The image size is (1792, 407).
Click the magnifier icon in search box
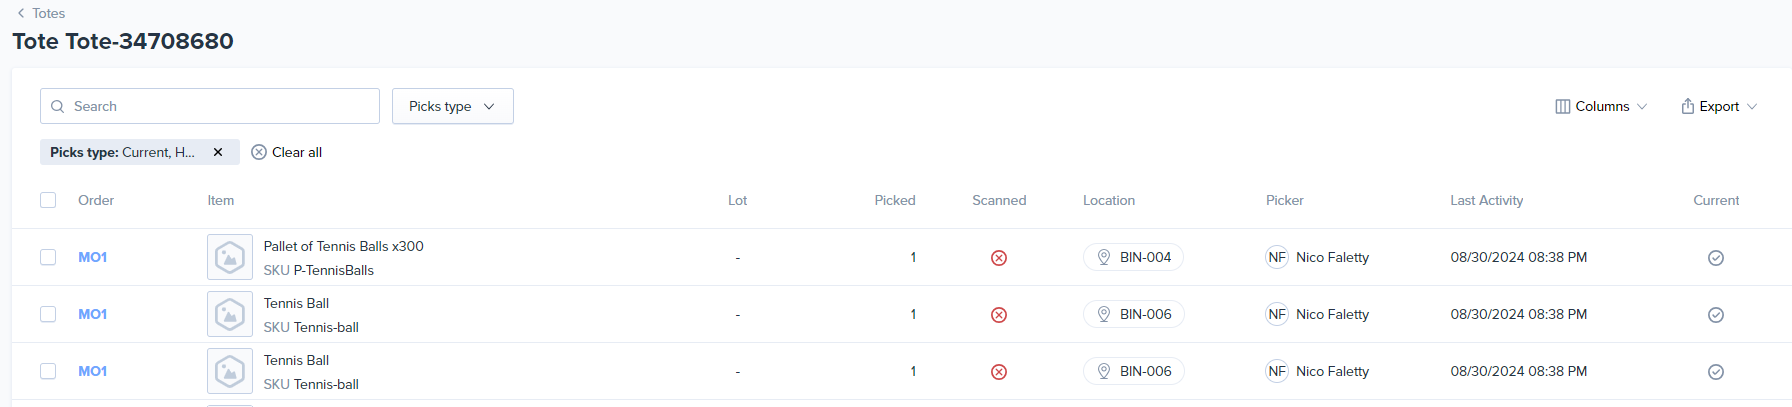58,106
